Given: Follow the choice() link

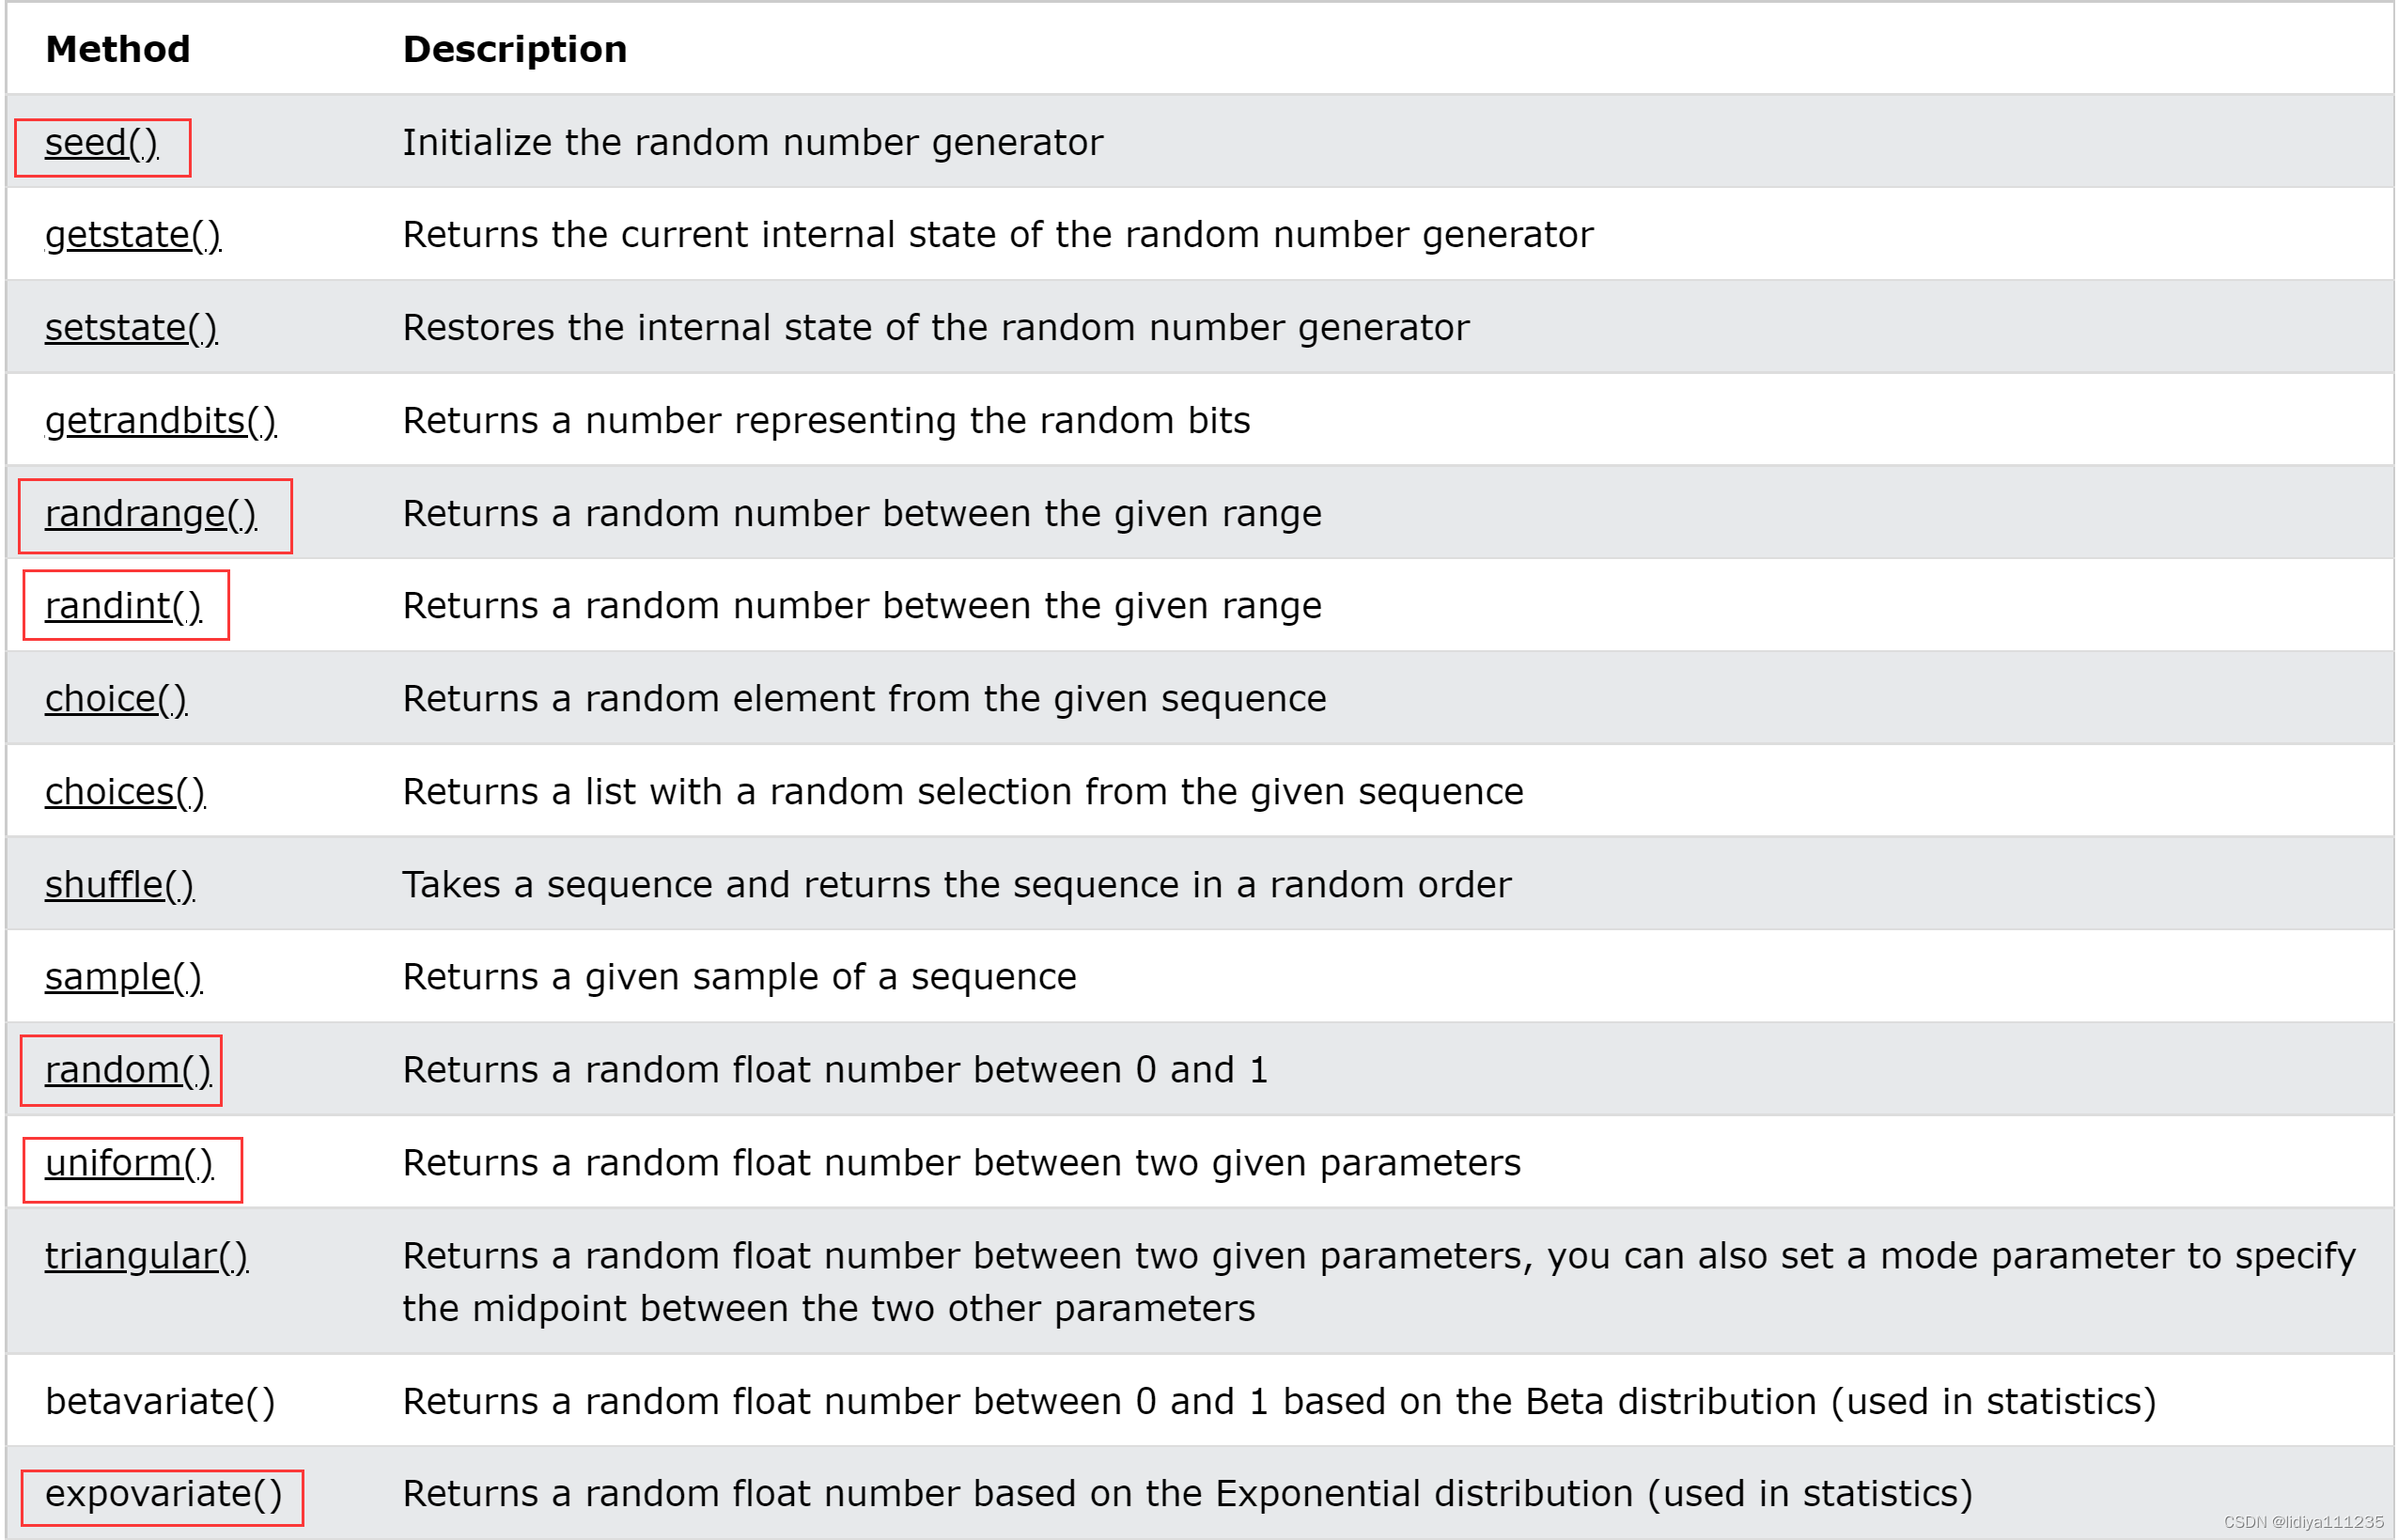Looking at the screenshot, I should click(x=116, y=699).
